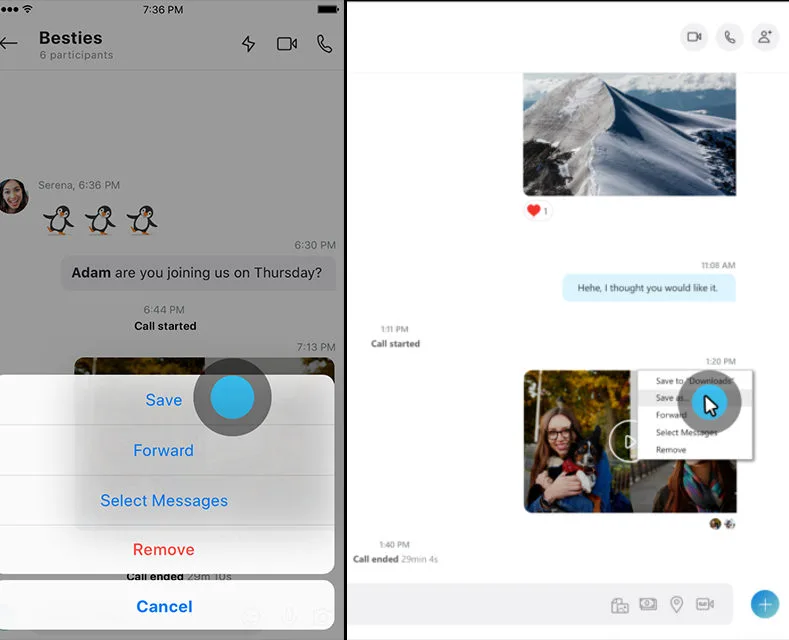Viewport: 789px width, 640px height.
Task: Select Select Messages in desktop context menu
Action: point(695,433)
